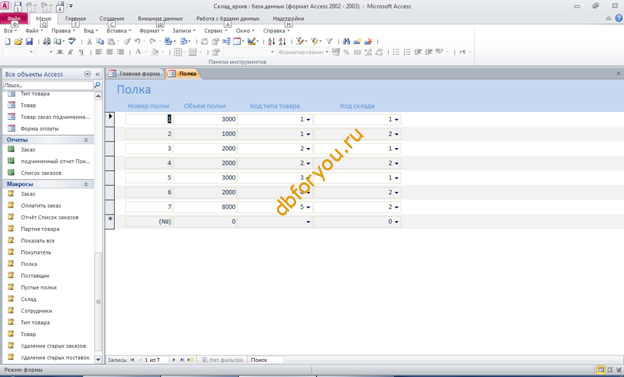Open the Сервис menu
The image size is (624, 377).
click(x=215, y=31)
